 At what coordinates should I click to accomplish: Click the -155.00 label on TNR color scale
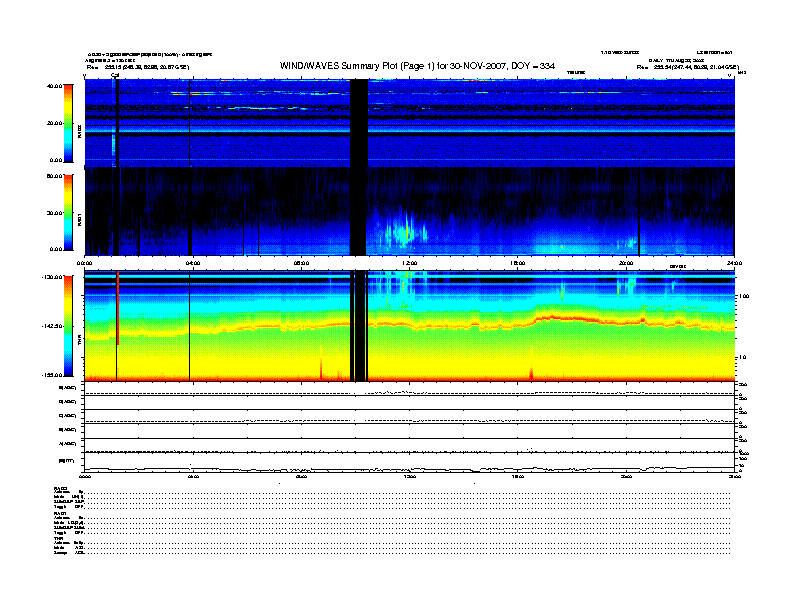[52, 375]
